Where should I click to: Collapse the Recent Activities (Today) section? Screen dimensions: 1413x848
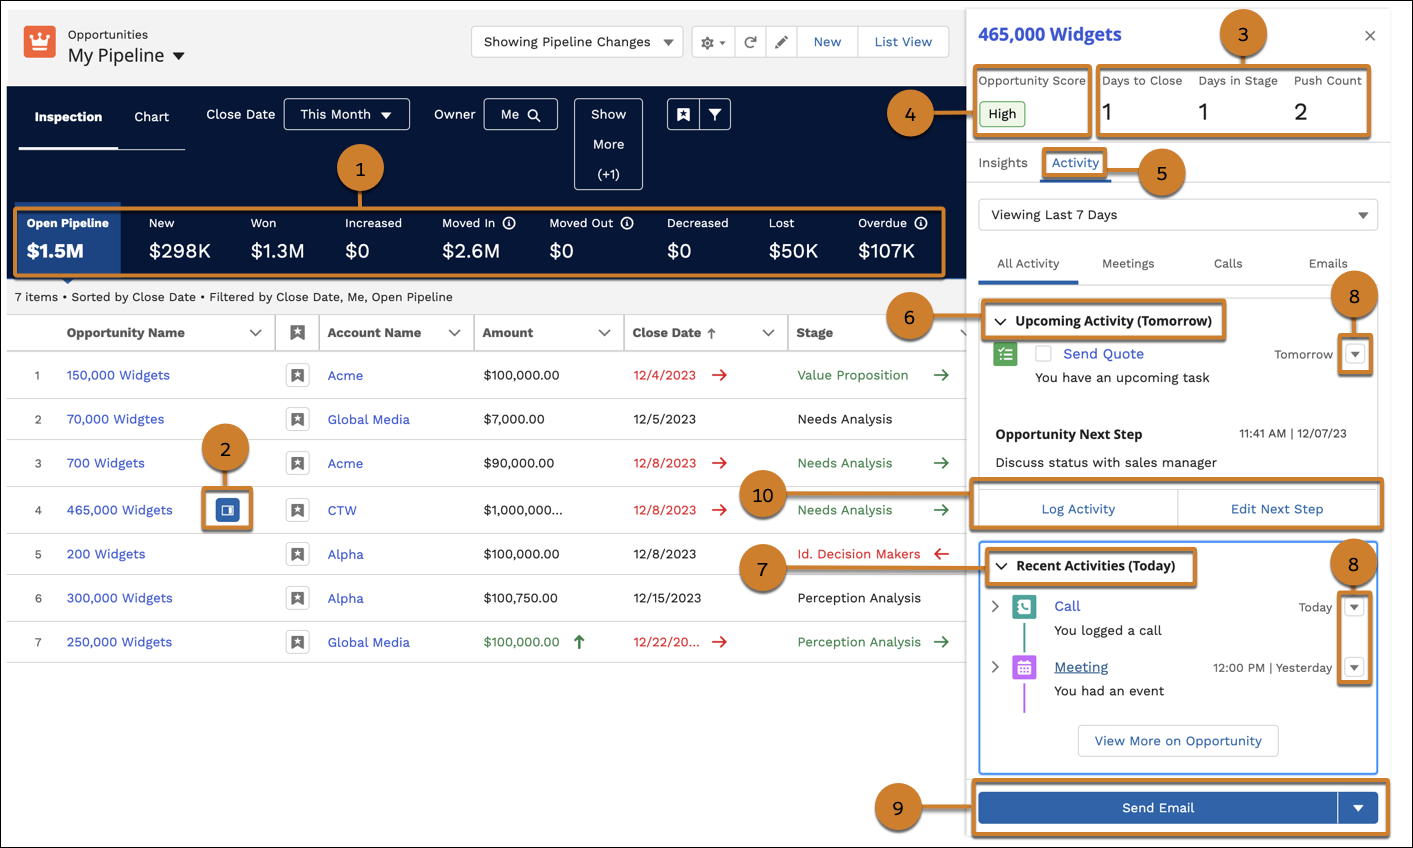pyautogui.click(x=1001, y=566)
